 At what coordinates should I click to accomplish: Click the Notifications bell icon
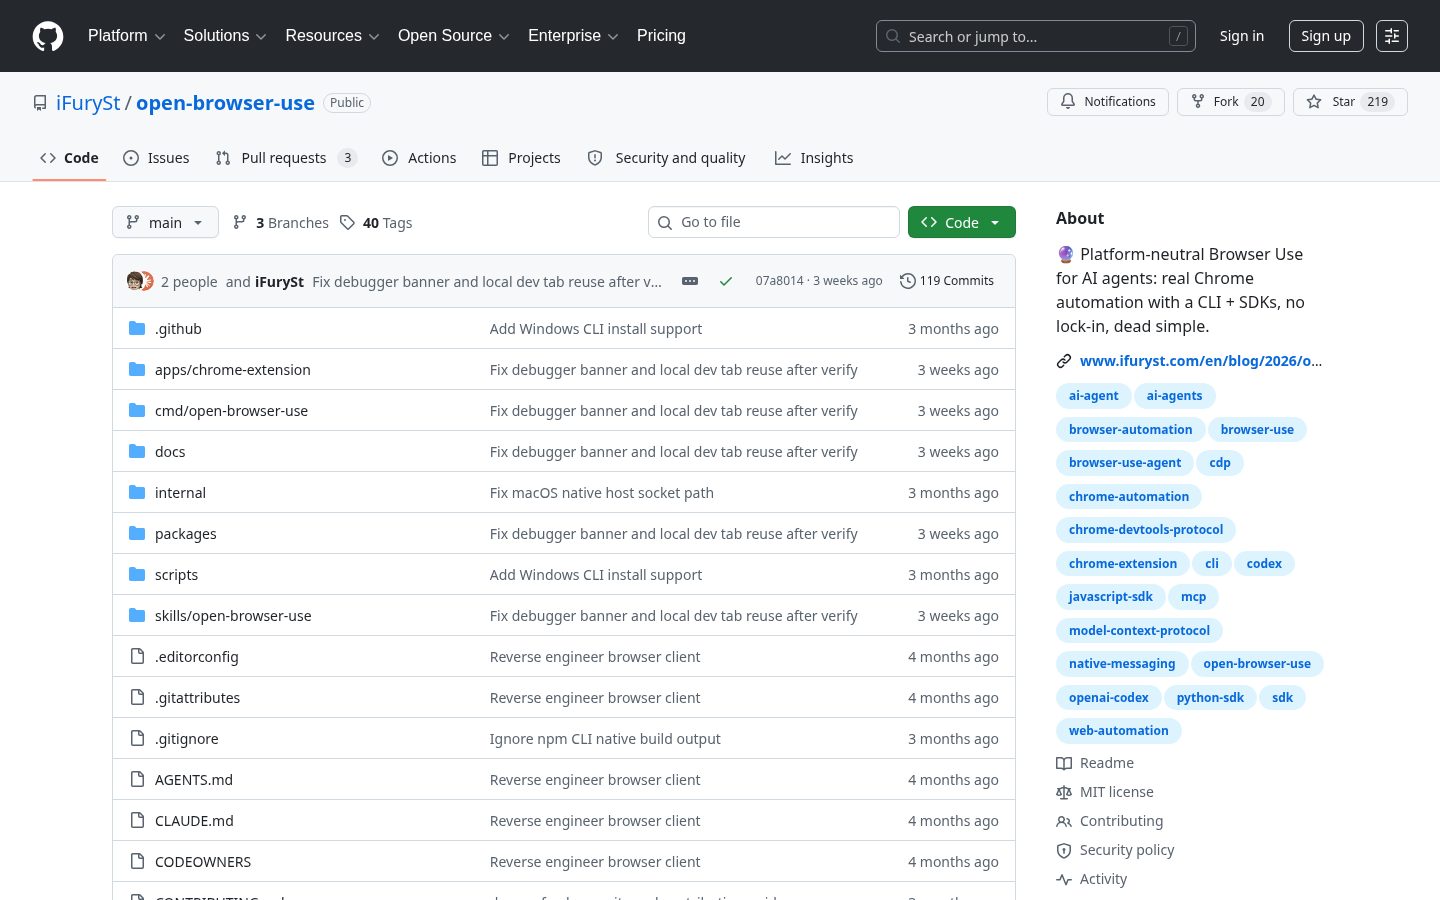(1068, 102)
